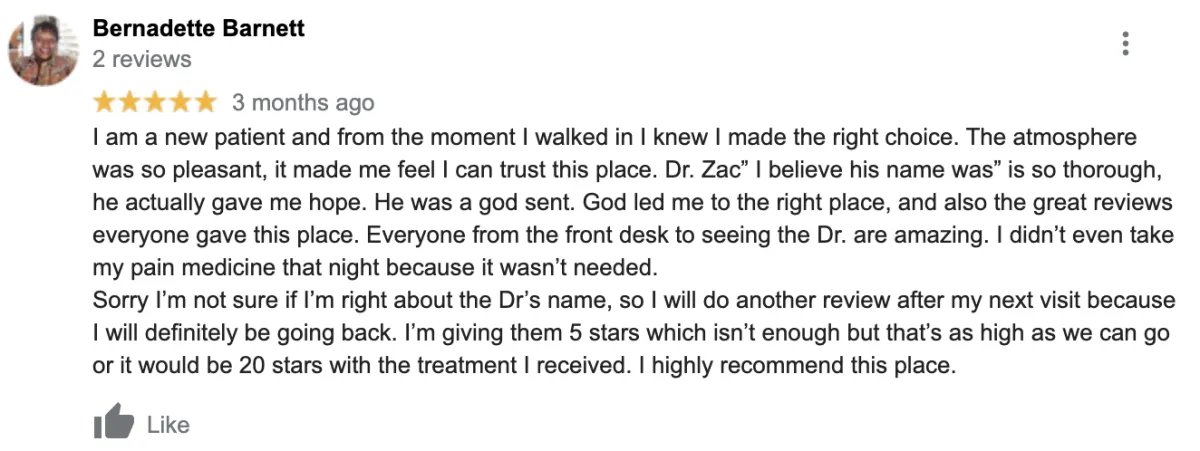Click "I highly recommend this place" sentence
Viewport: 1200px width, 451px height.
click(x=795, y=365)
